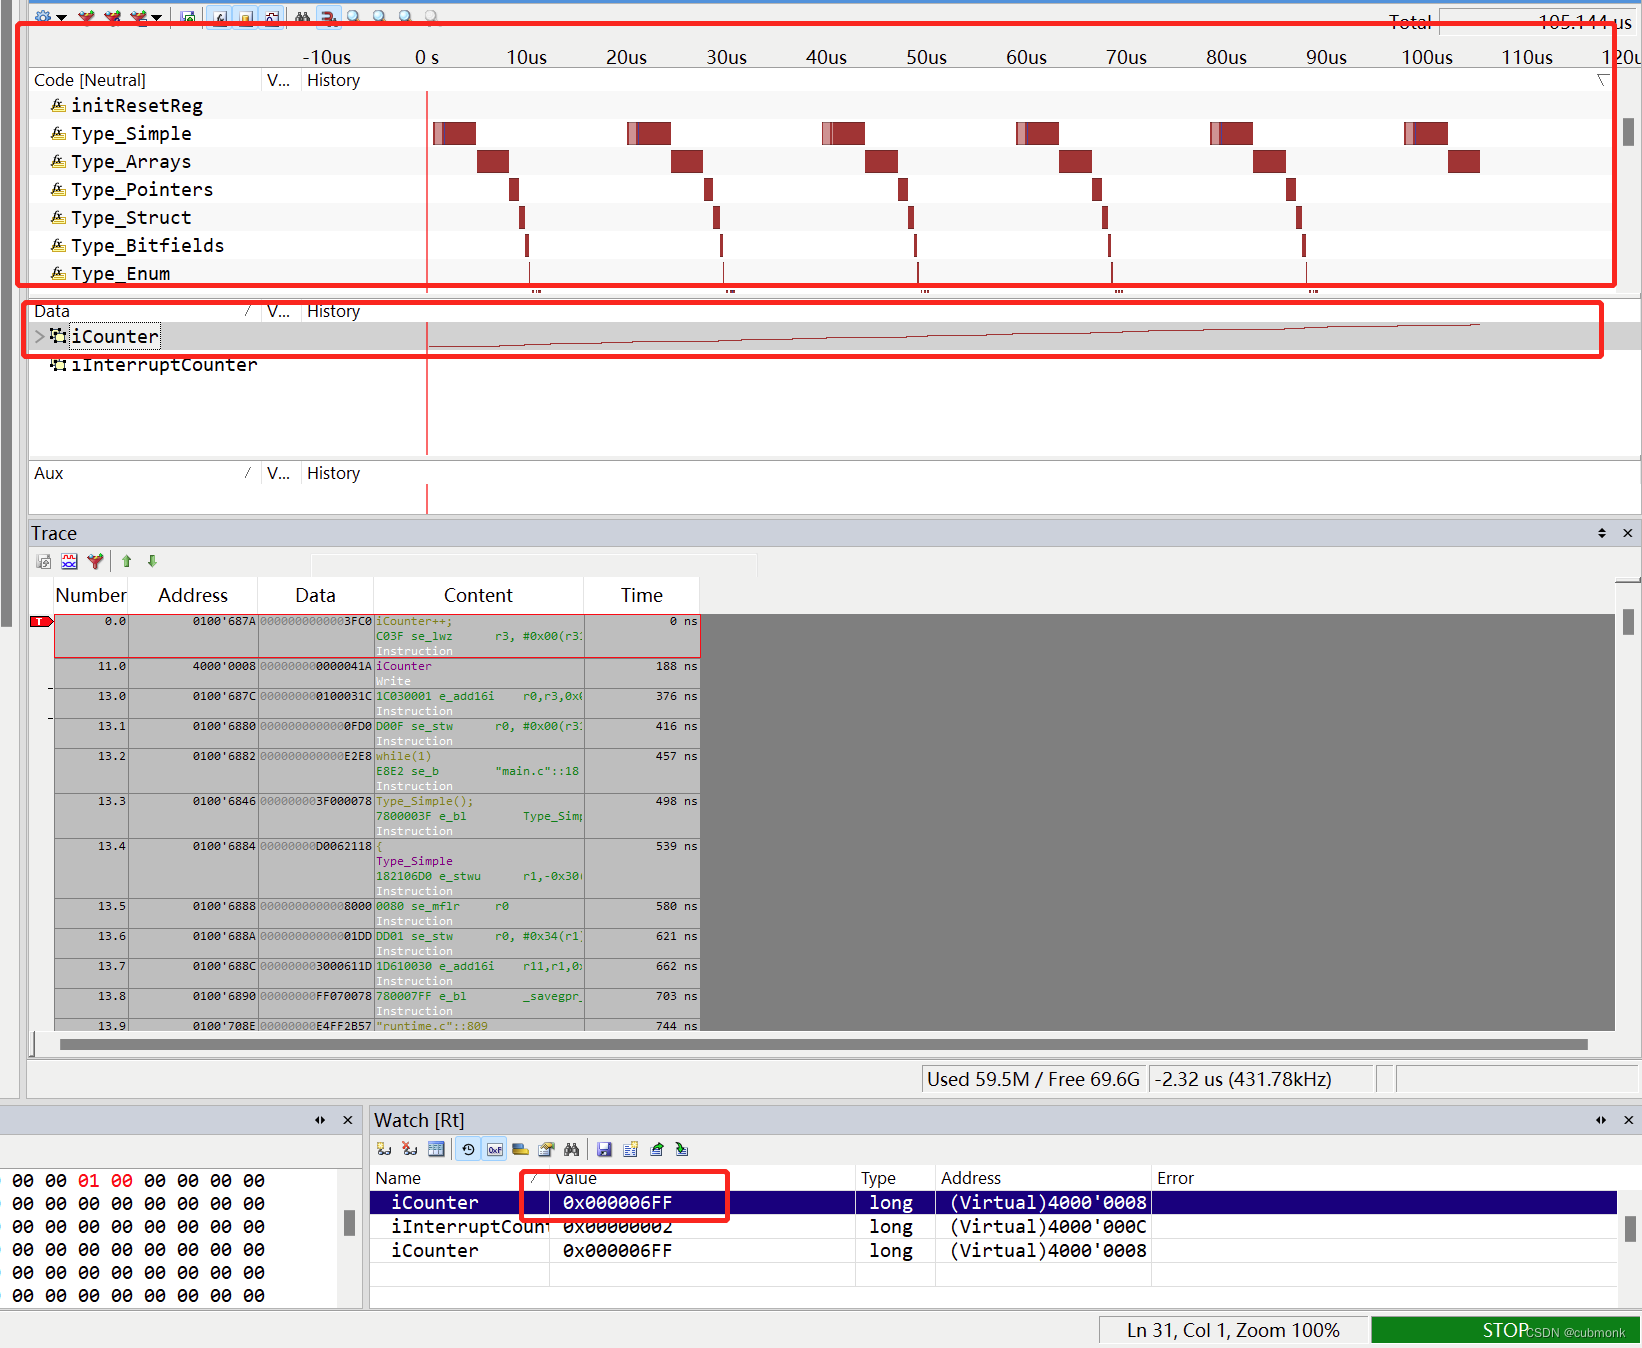Click the trace row numbered 13.3
This screenshot has height=1348, width=1642.
377,816
